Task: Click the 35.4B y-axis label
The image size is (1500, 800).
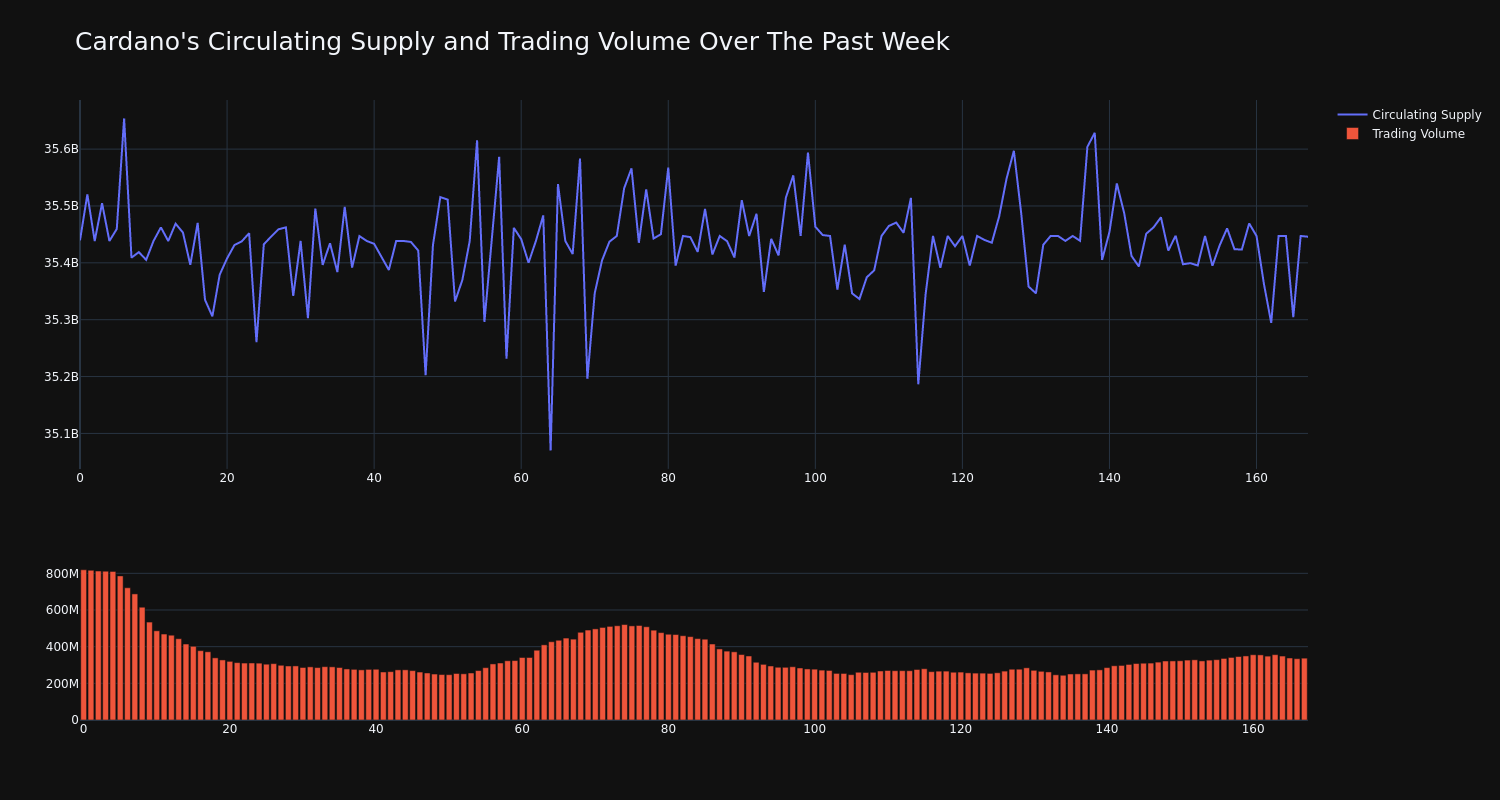Action: (61, 263)
